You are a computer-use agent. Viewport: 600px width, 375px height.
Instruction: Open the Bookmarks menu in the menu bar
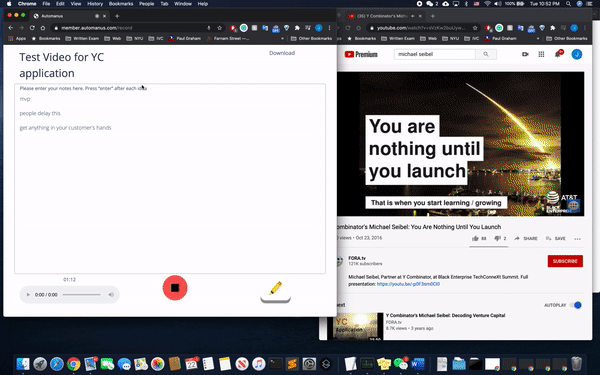point(121,4)
